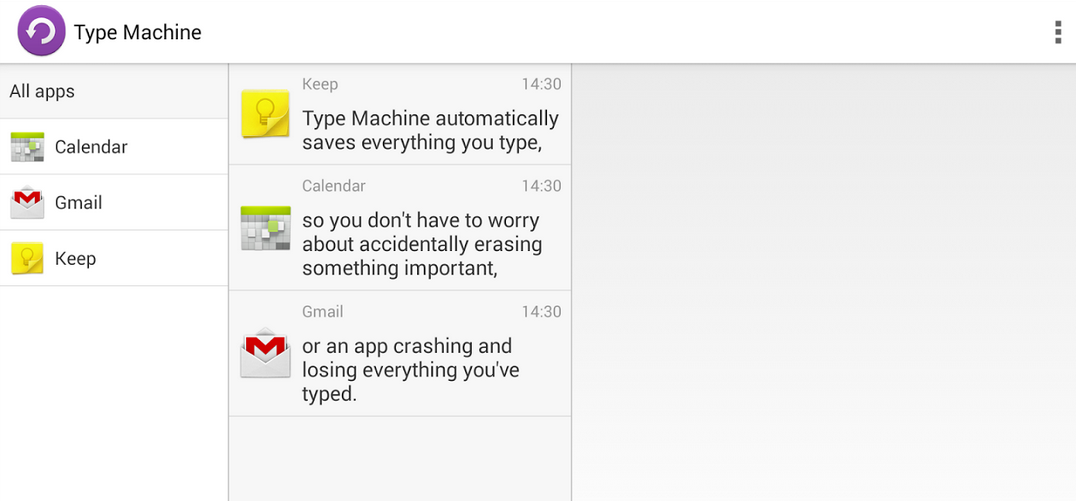Open the 'so you don't have to worry' entry
Image resolution: width=1076 pixels, height=501 pixels.
click(x=421, y=244)
